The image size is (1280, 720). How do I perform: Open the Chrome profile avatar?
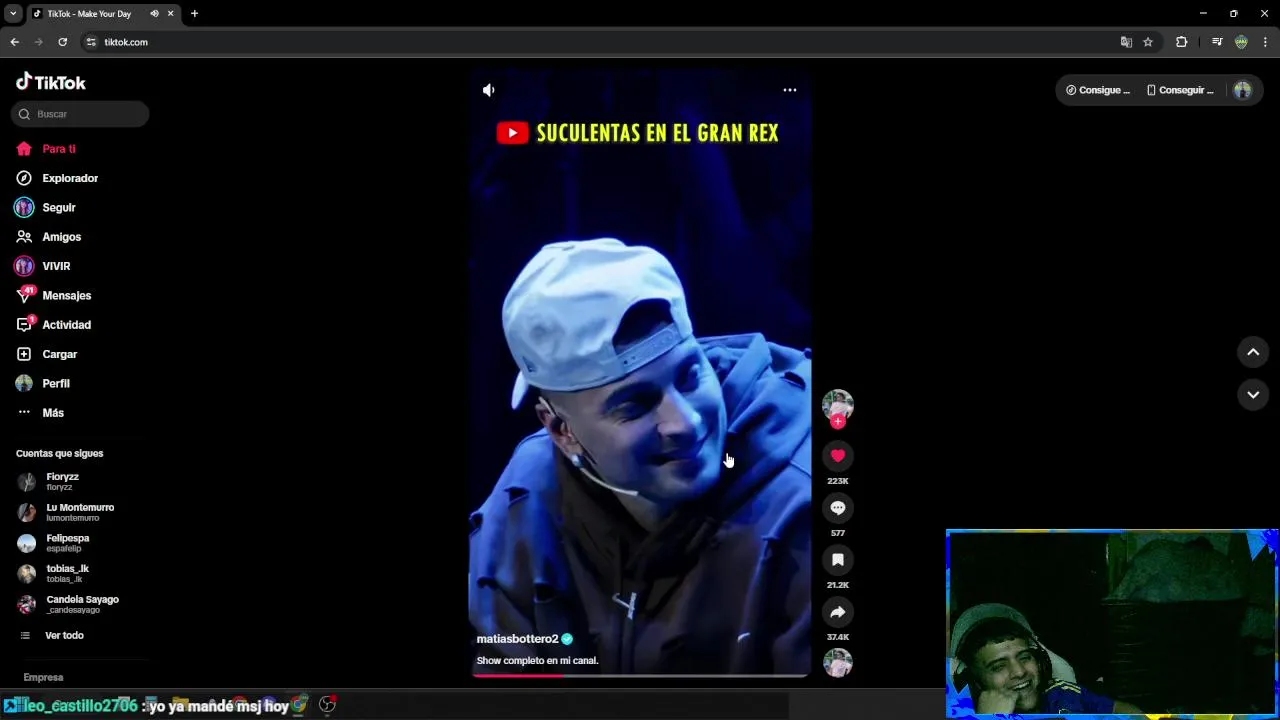1241,42
